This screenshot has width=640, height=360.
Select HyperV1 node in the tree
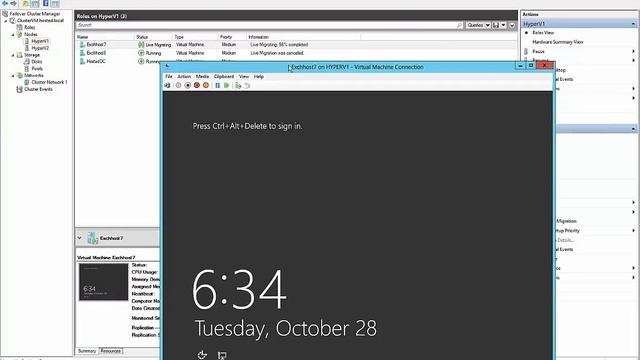pyautogui.click(x=40, y=41)
